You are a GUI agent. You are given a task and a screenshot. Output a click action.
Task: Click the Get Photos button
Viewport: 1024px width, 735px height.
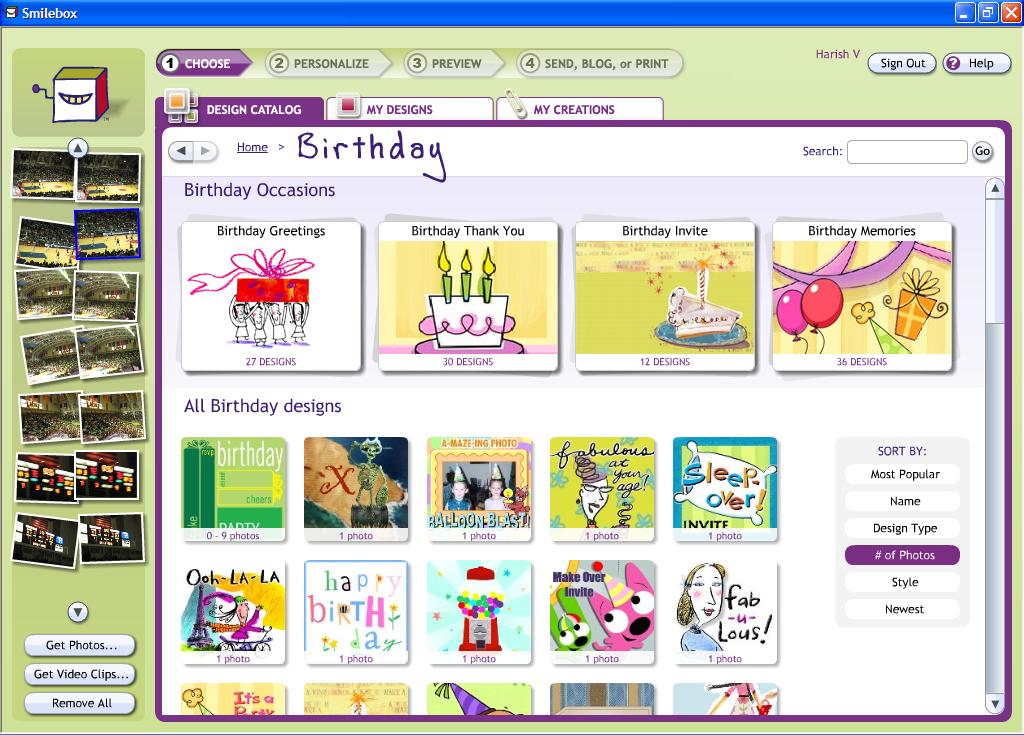pos(79,645)
